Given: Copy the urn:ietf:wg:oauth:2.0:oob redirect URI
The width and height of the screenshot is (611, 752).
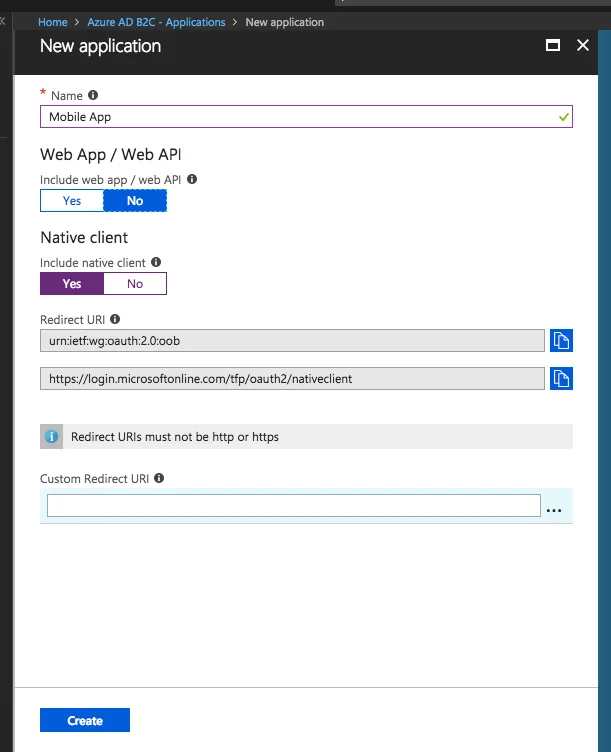Looking at the screenshot, I should tap(561, 341).
